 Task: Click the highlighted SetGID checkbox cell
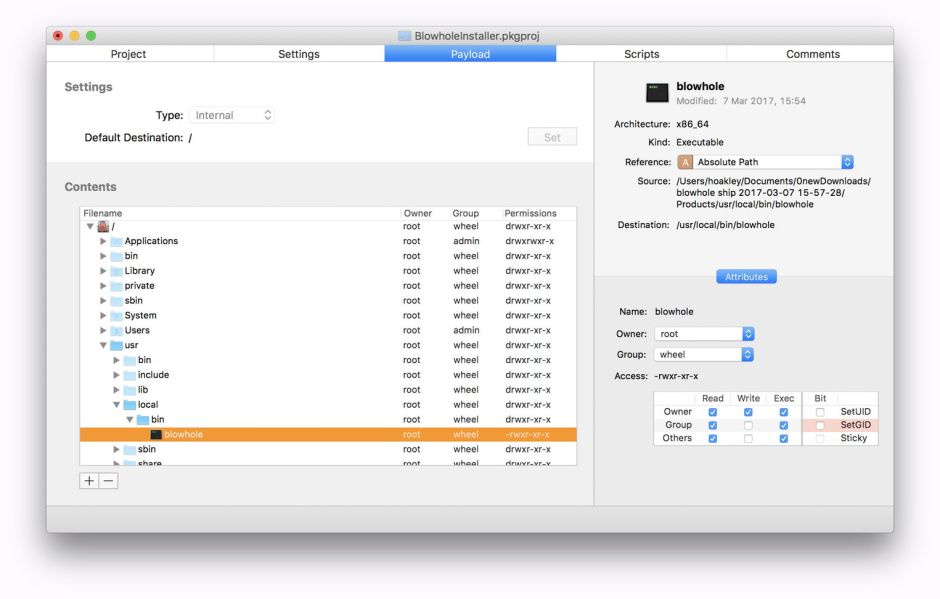[820, 425]
